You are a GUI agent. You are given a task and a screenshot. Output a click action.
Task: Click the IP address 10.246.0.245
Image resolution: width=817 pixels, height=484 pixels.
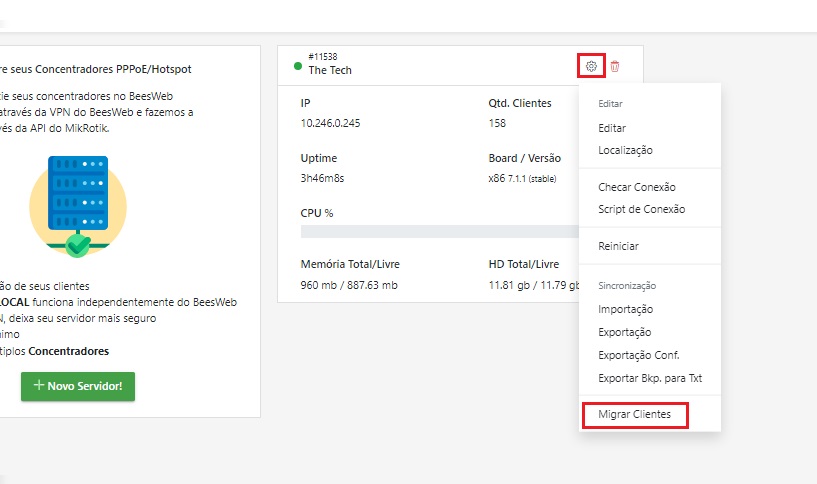click(x=330, y=123)
